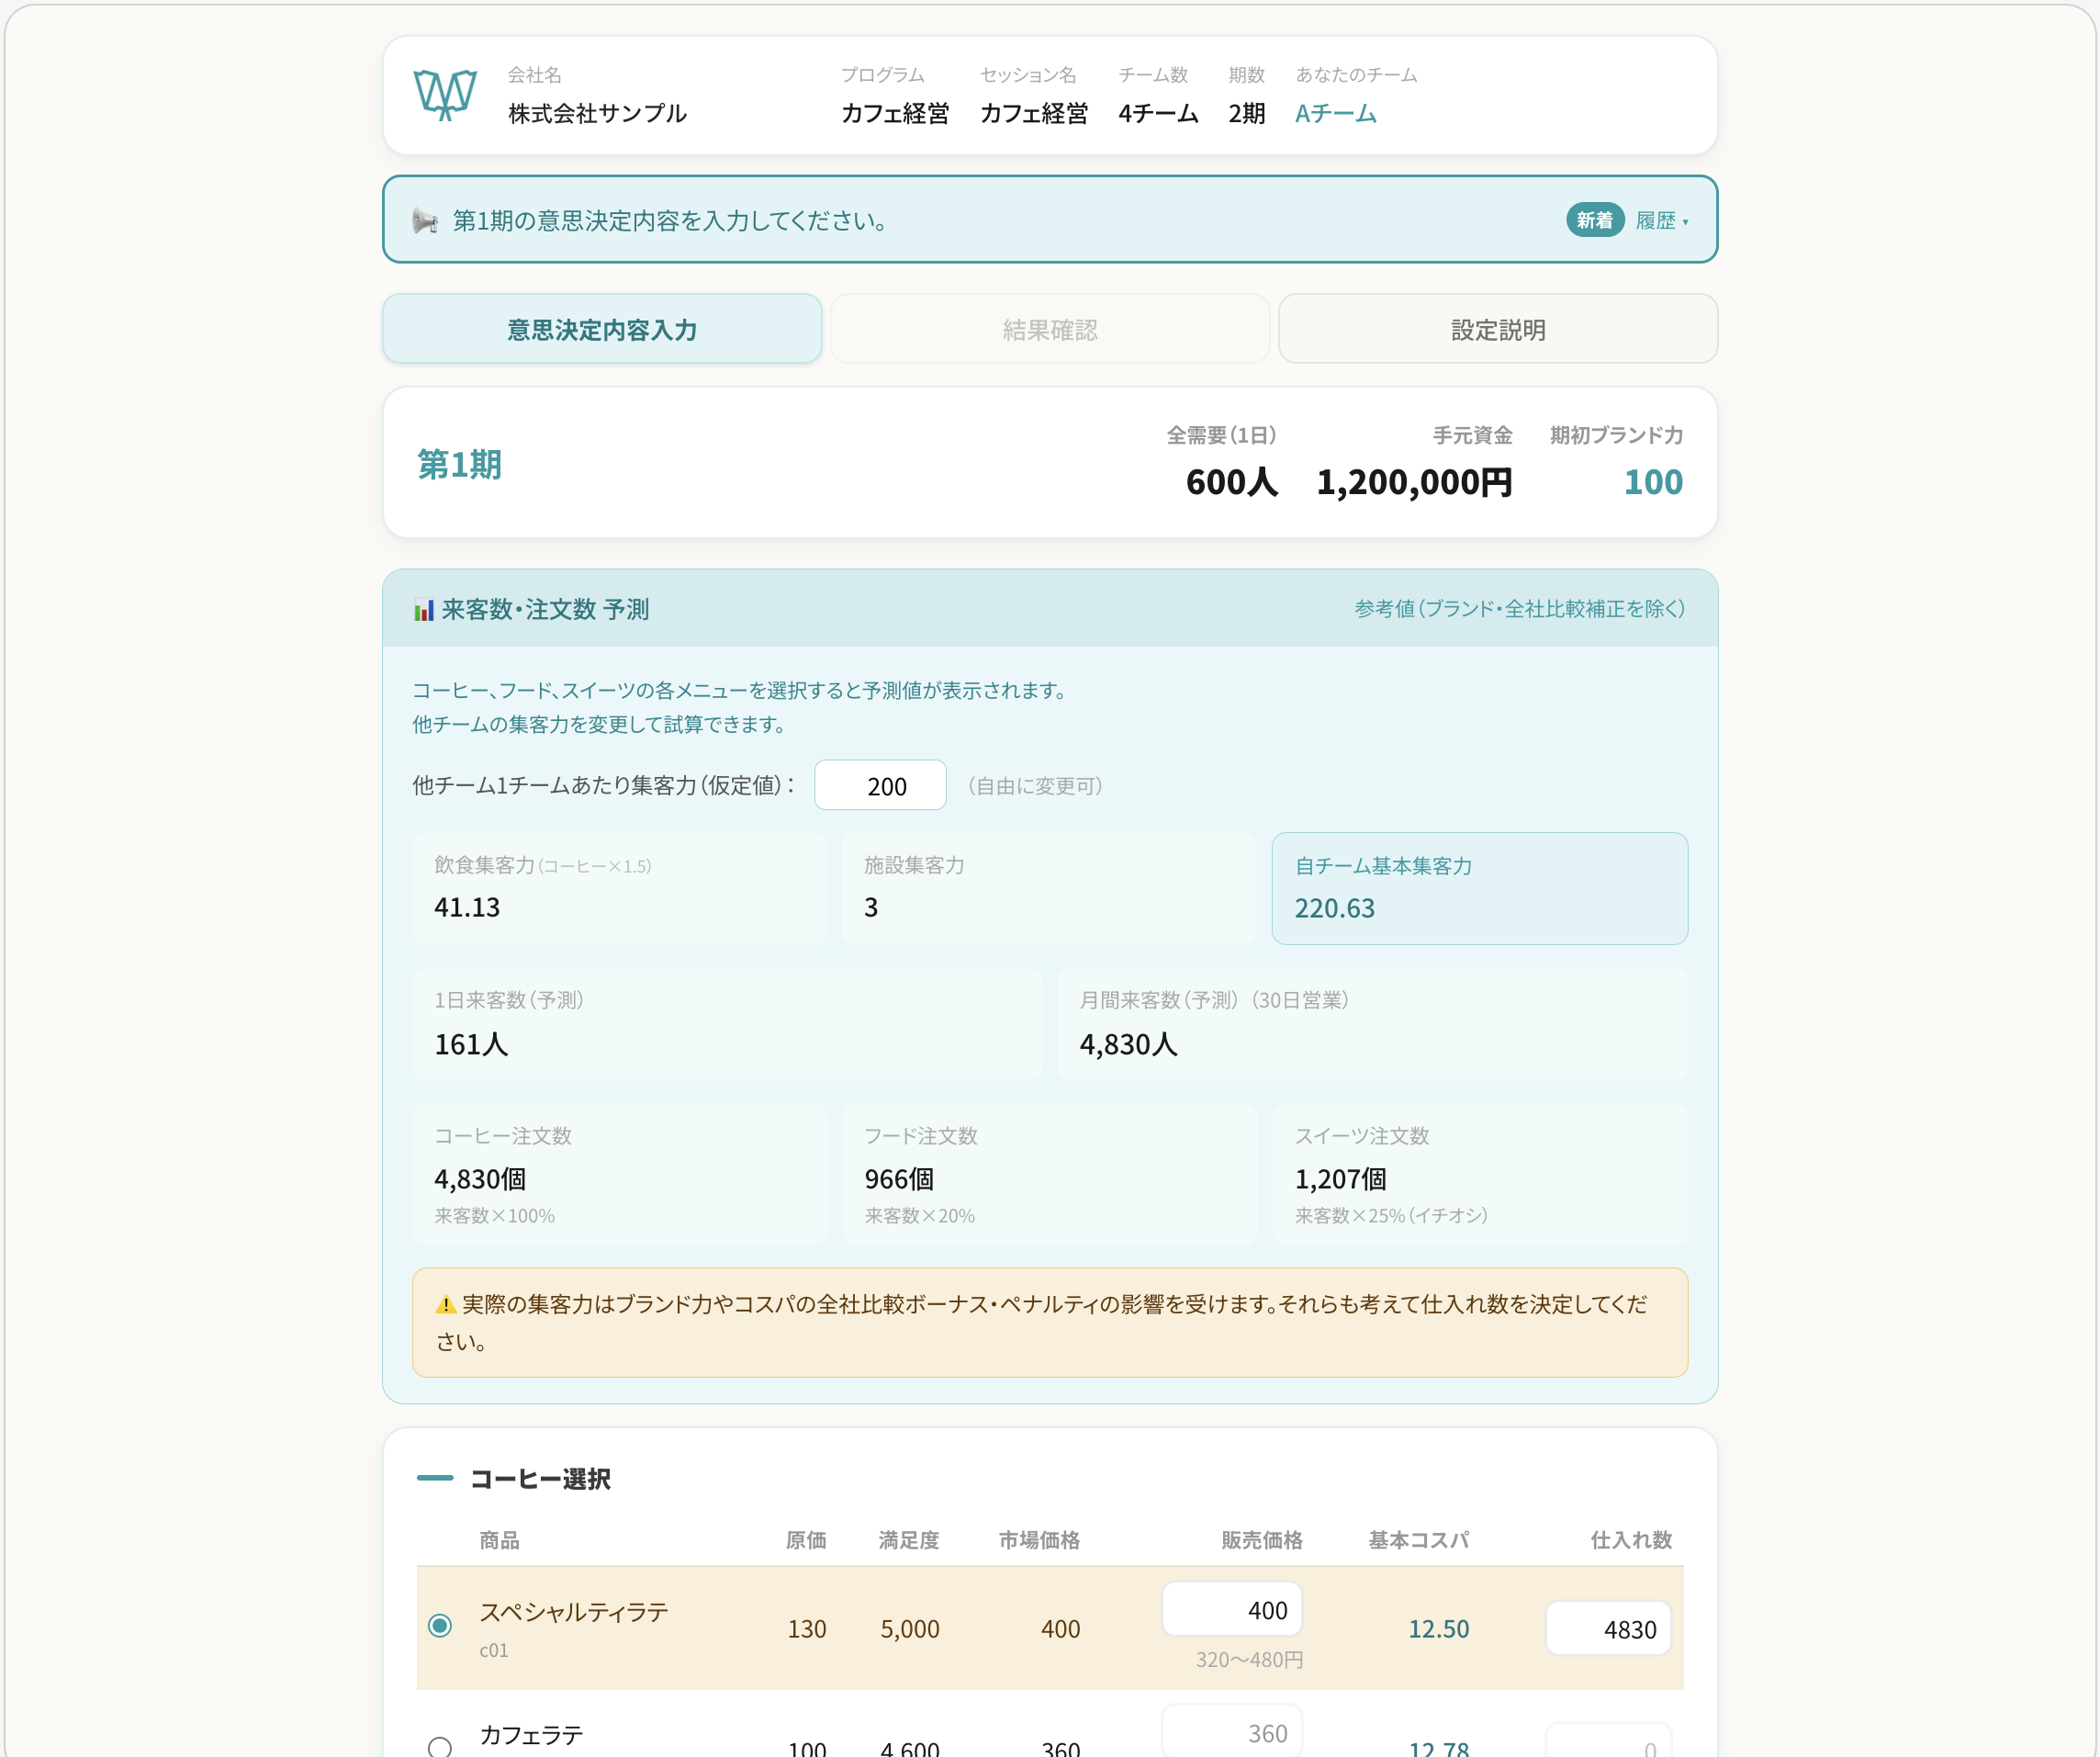Click the 飲食集客力 value 41.13
The image size is (2100, 1757).
coord(467,907)
